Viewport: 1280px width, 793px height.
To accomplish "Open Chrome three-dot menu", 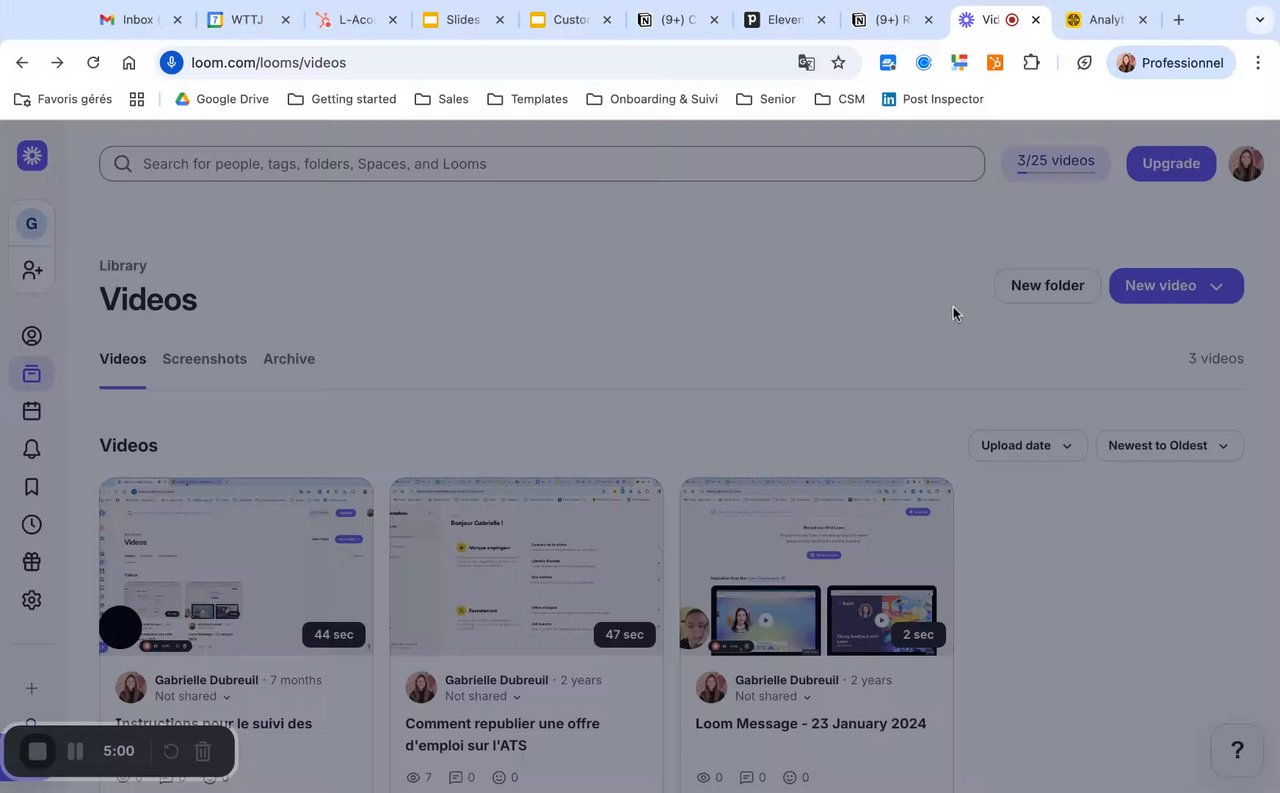I will (1258, 63).
